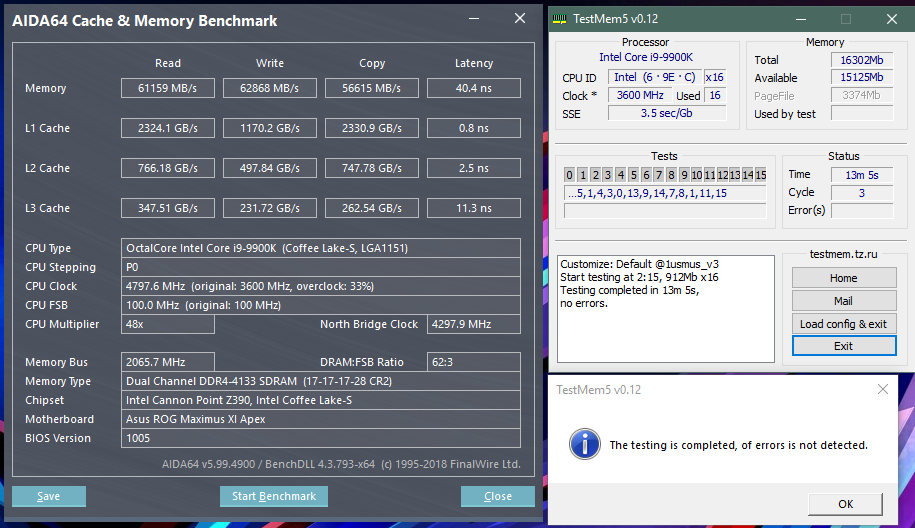Screen dimensions: 915x528
Task: Click Memory Read value 61159 MB/s
Action: point(167,88)
